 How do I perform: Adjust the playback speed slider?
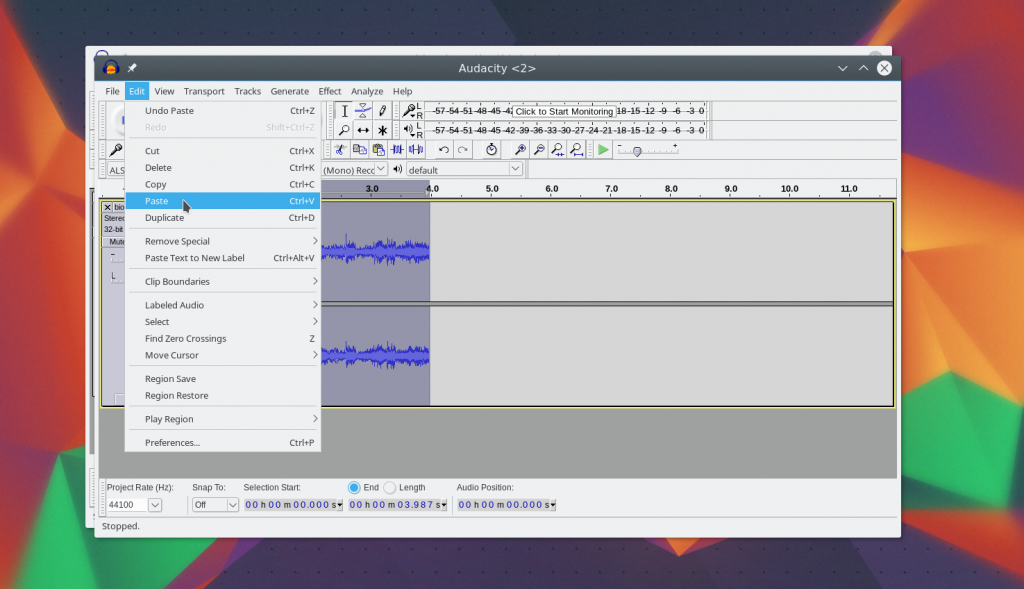click(x=637, y=151)
